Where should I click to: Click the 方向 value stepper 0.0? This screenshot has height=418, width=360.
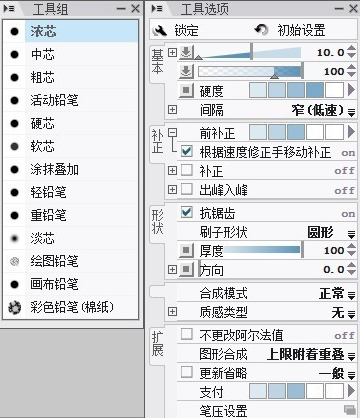click(351, 269)
